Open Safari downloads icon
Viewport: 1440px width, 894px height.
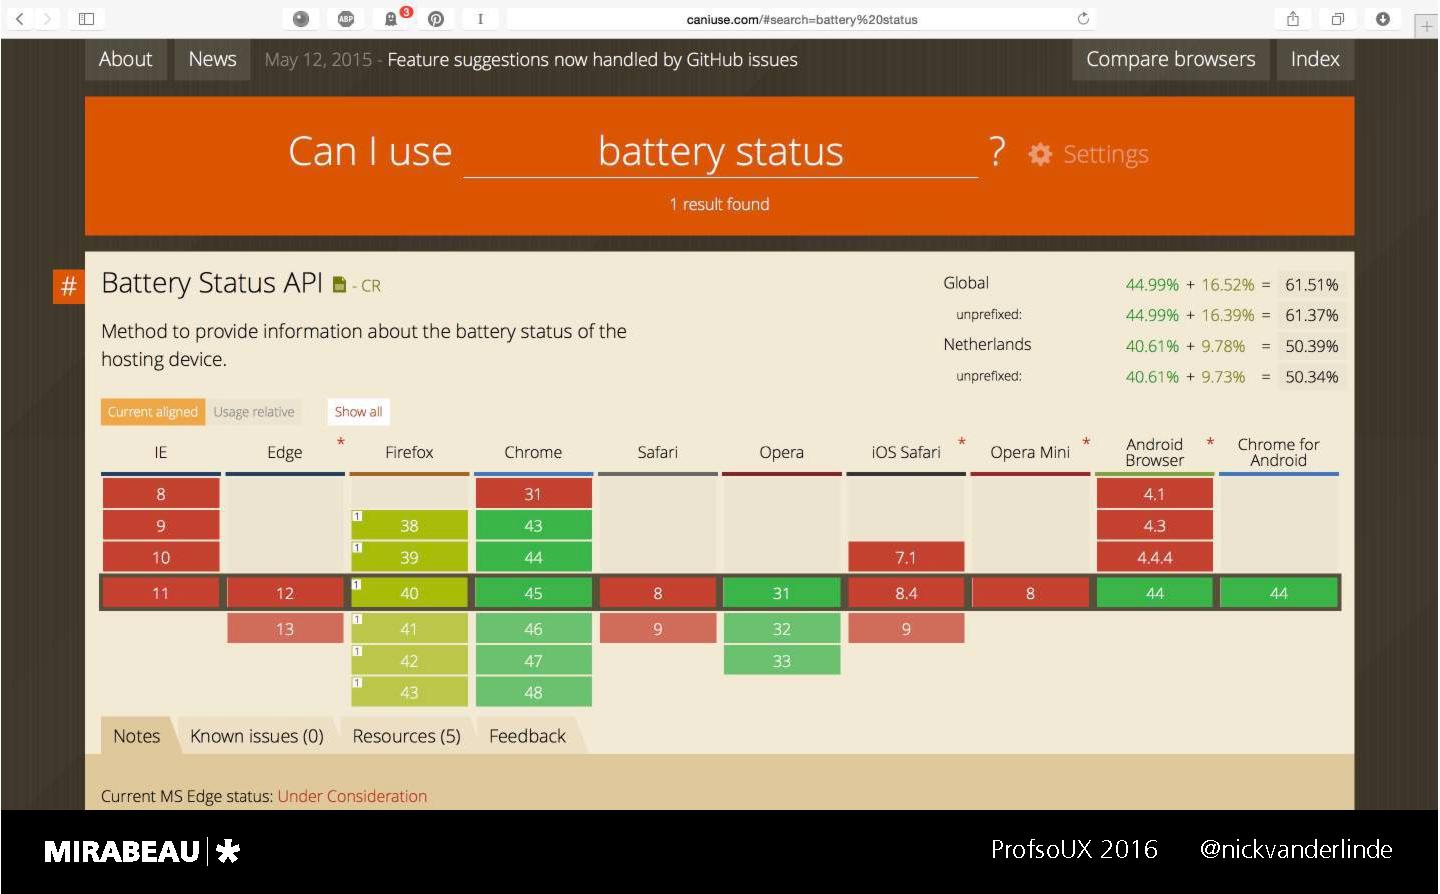pos(1383,18)
